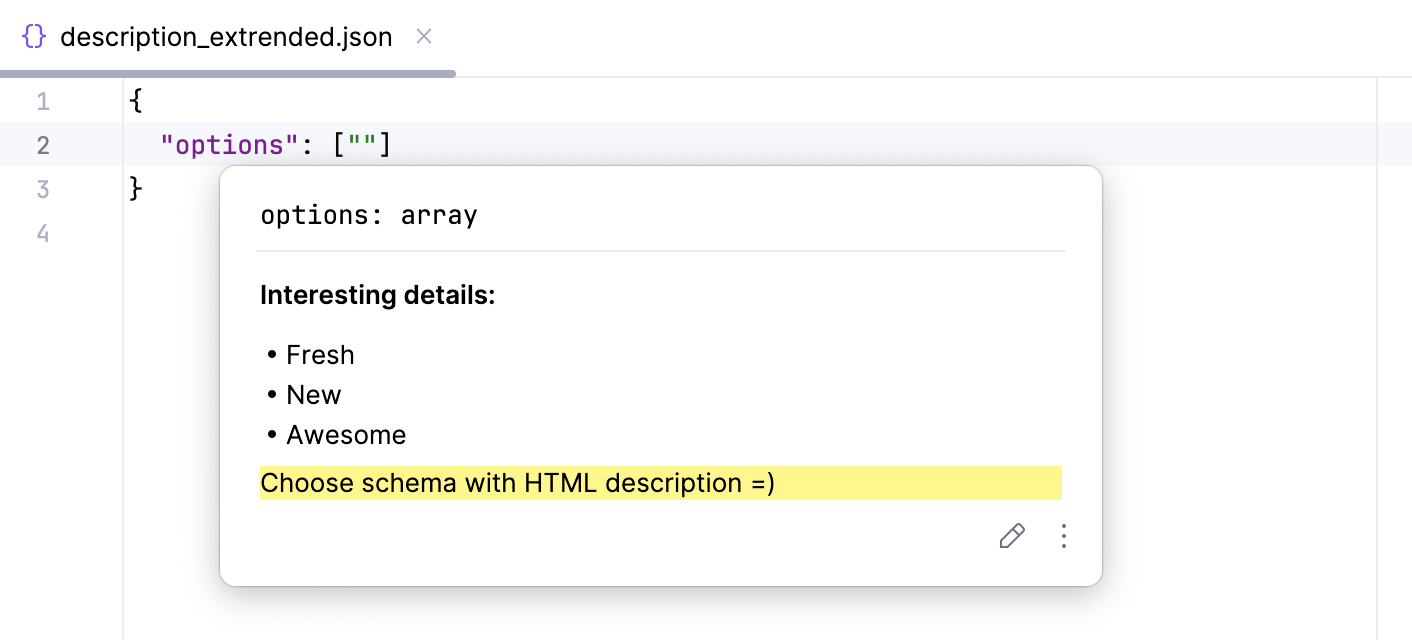This screenshot has width=1412, height=640.
Task: Click the 'New' bullet item in the popup
Action: [313, 394]
